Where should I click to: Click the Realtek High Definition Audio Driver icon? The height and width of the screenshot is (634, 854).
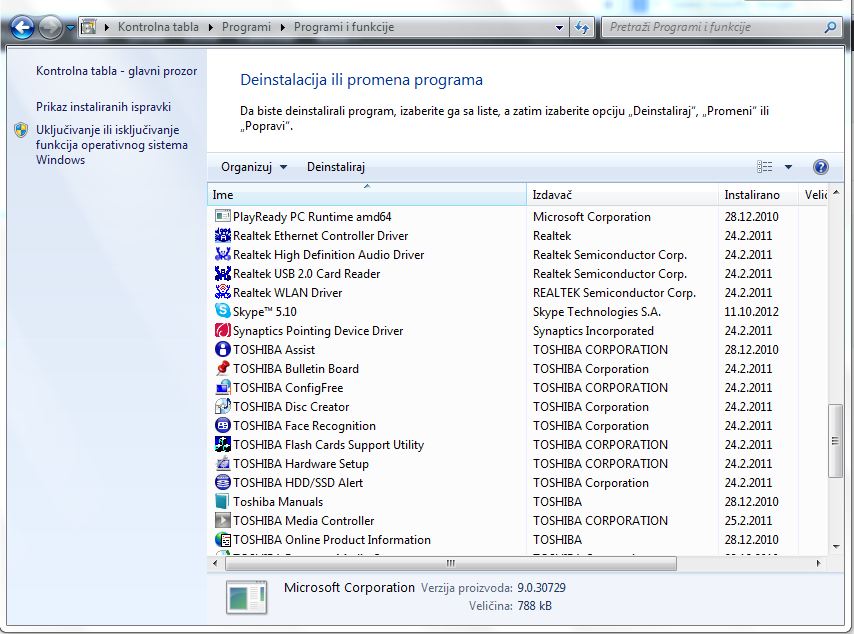pos(222,254)
